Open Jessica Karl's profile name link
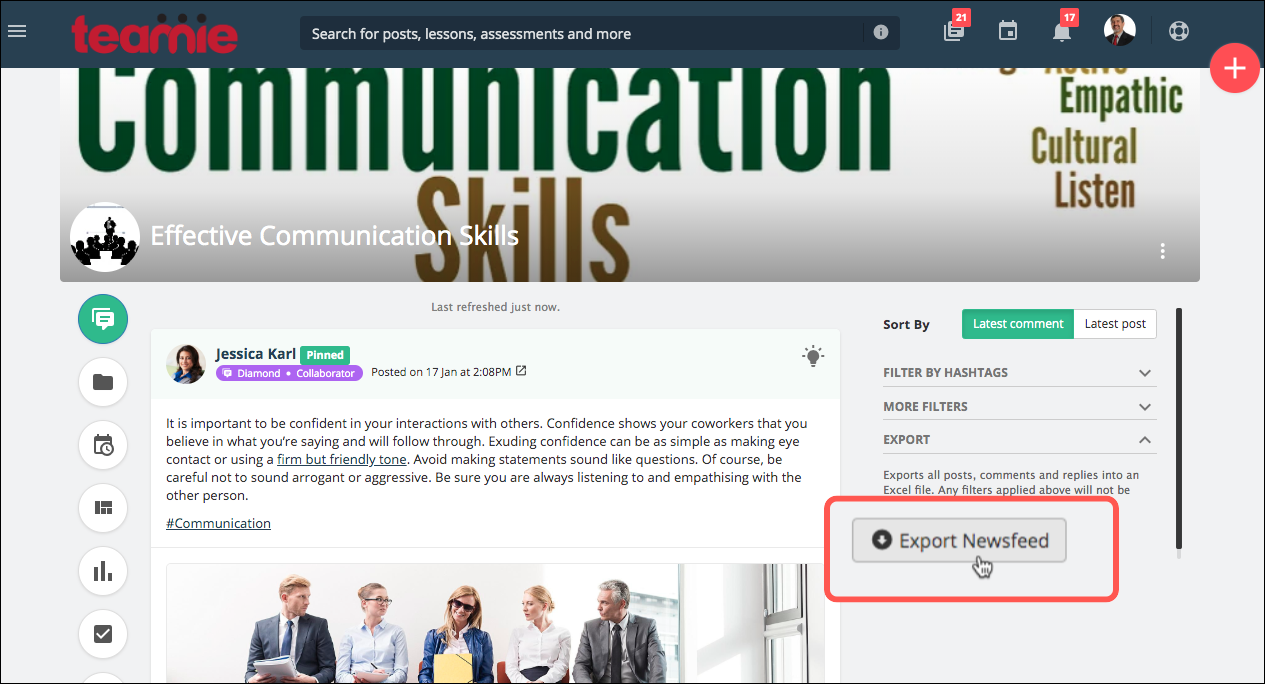This screenshot has height=684, width=1265. 255,354
